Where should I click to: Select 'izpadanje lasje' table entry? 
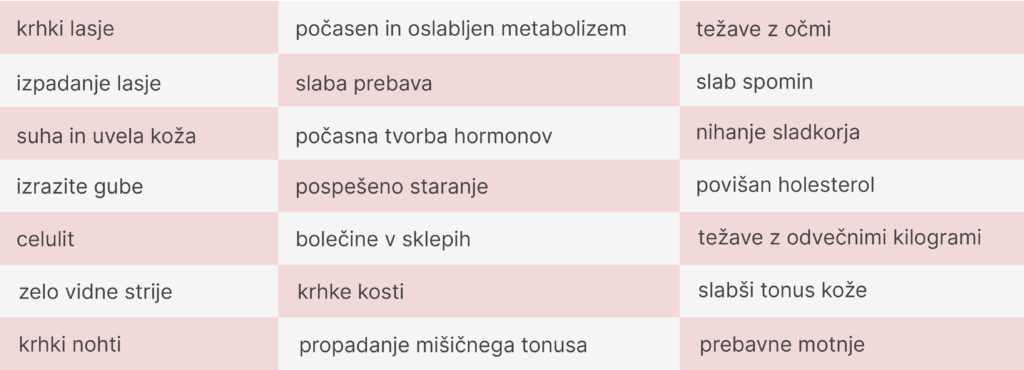click(x=138, y=81)
